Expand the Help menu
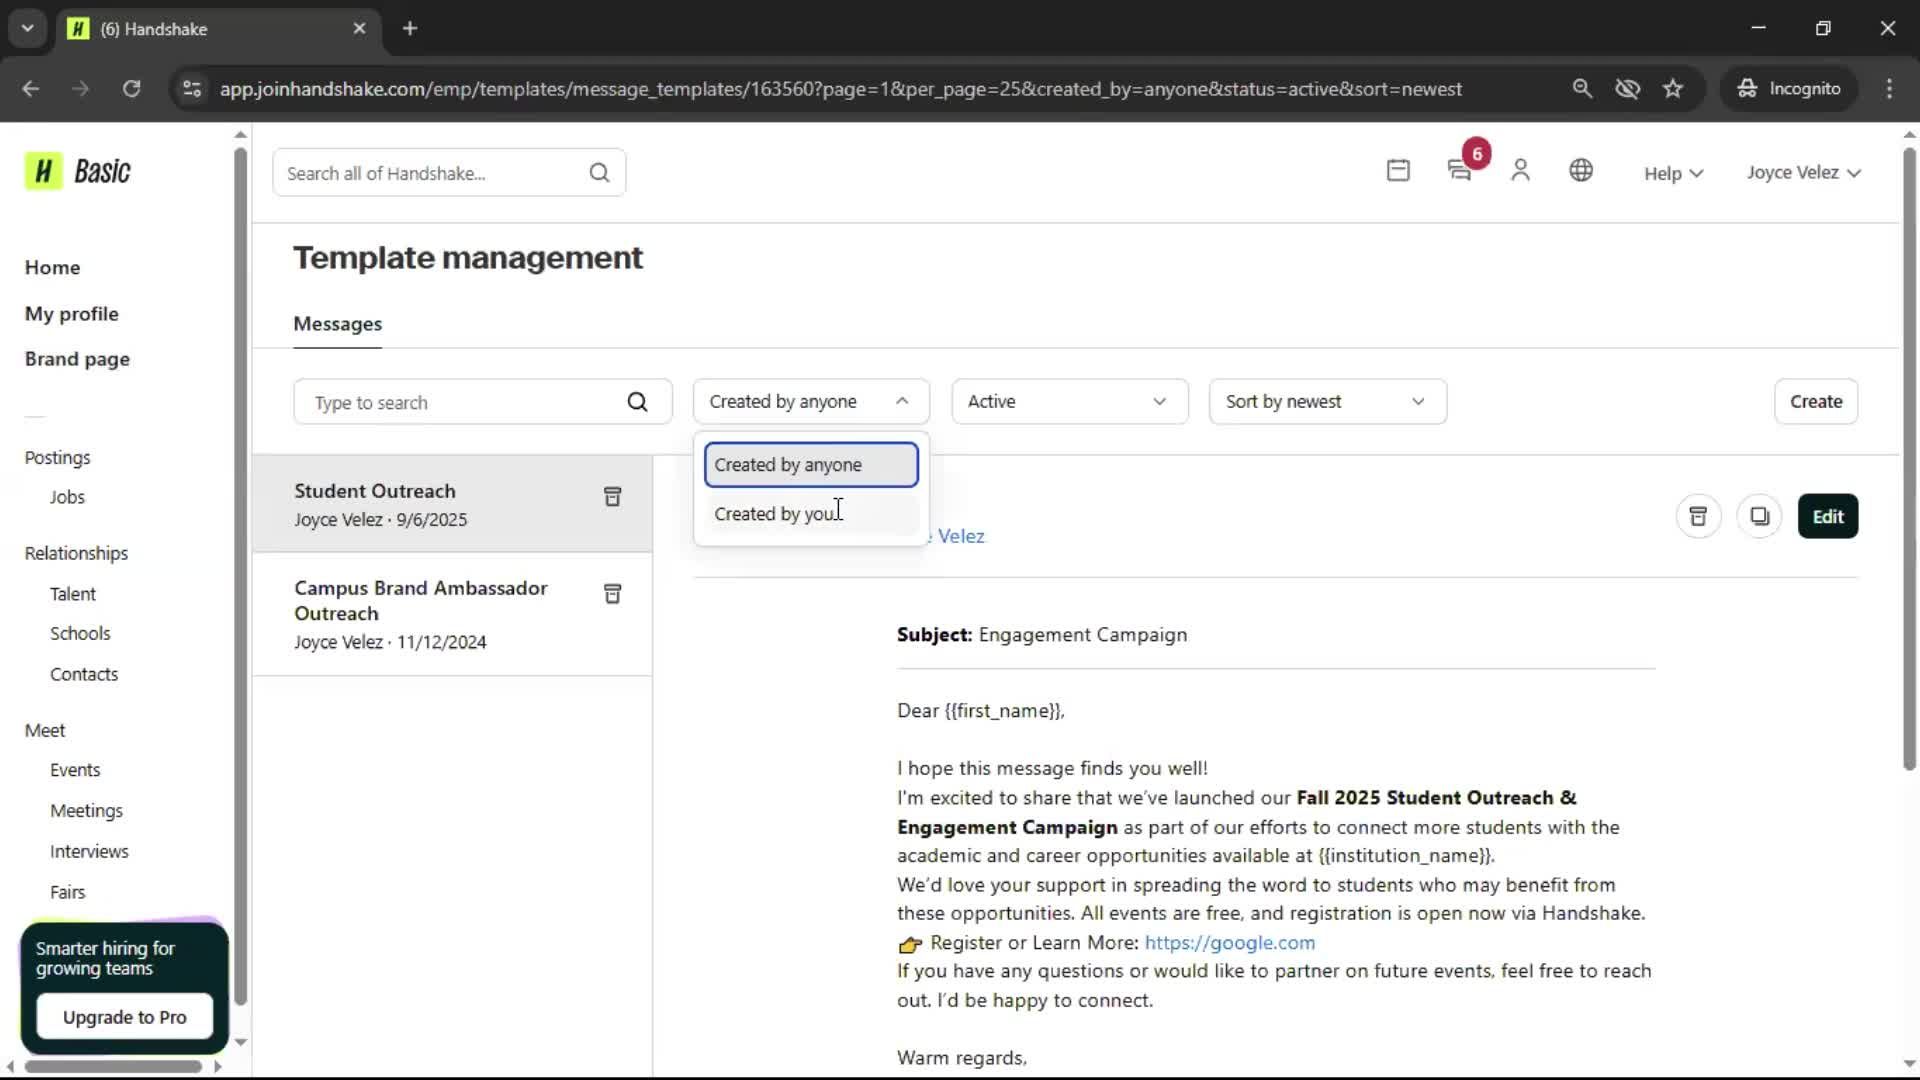Viewport: 1920px width, 1080px height. click(x=1673, y=173)
